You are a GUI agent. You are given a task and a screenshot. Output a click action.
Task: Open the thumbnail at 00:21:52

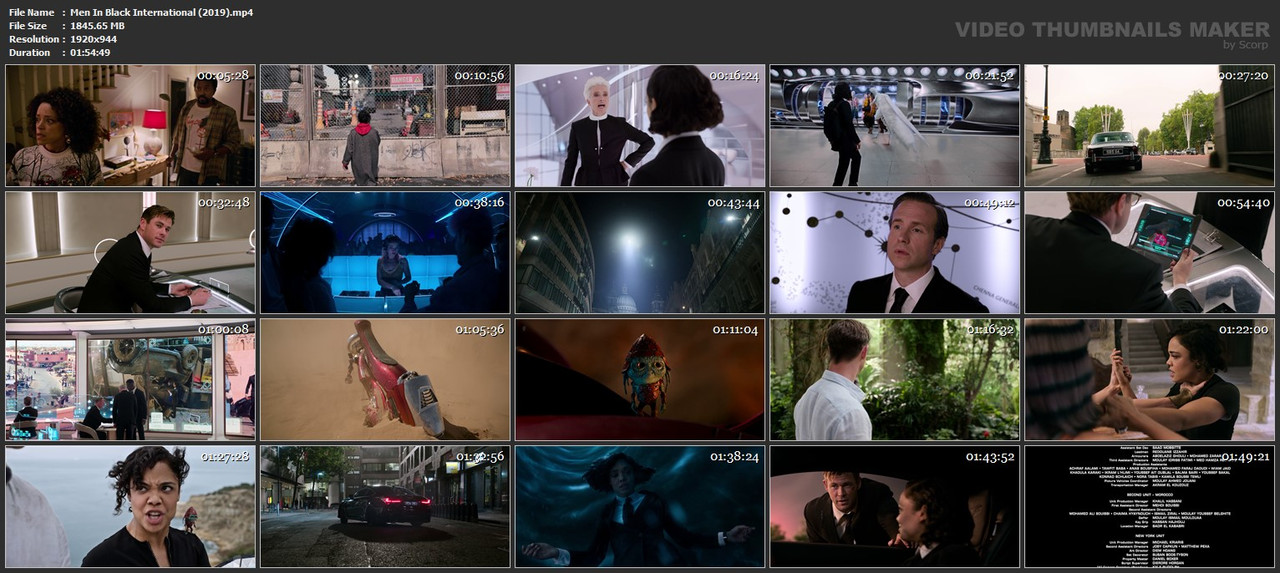[x=895, y=126]
